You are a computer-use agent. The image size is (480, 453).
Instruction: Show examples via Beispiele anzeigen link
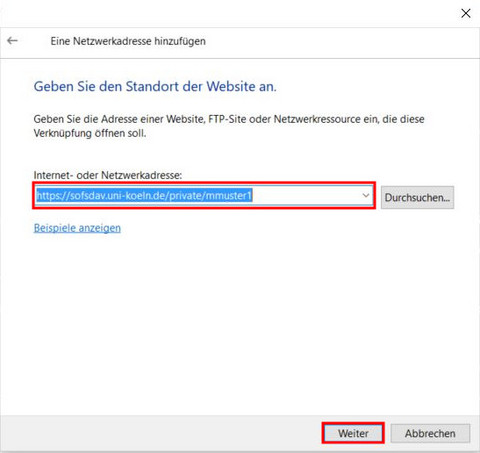click(x=77, y=228)
